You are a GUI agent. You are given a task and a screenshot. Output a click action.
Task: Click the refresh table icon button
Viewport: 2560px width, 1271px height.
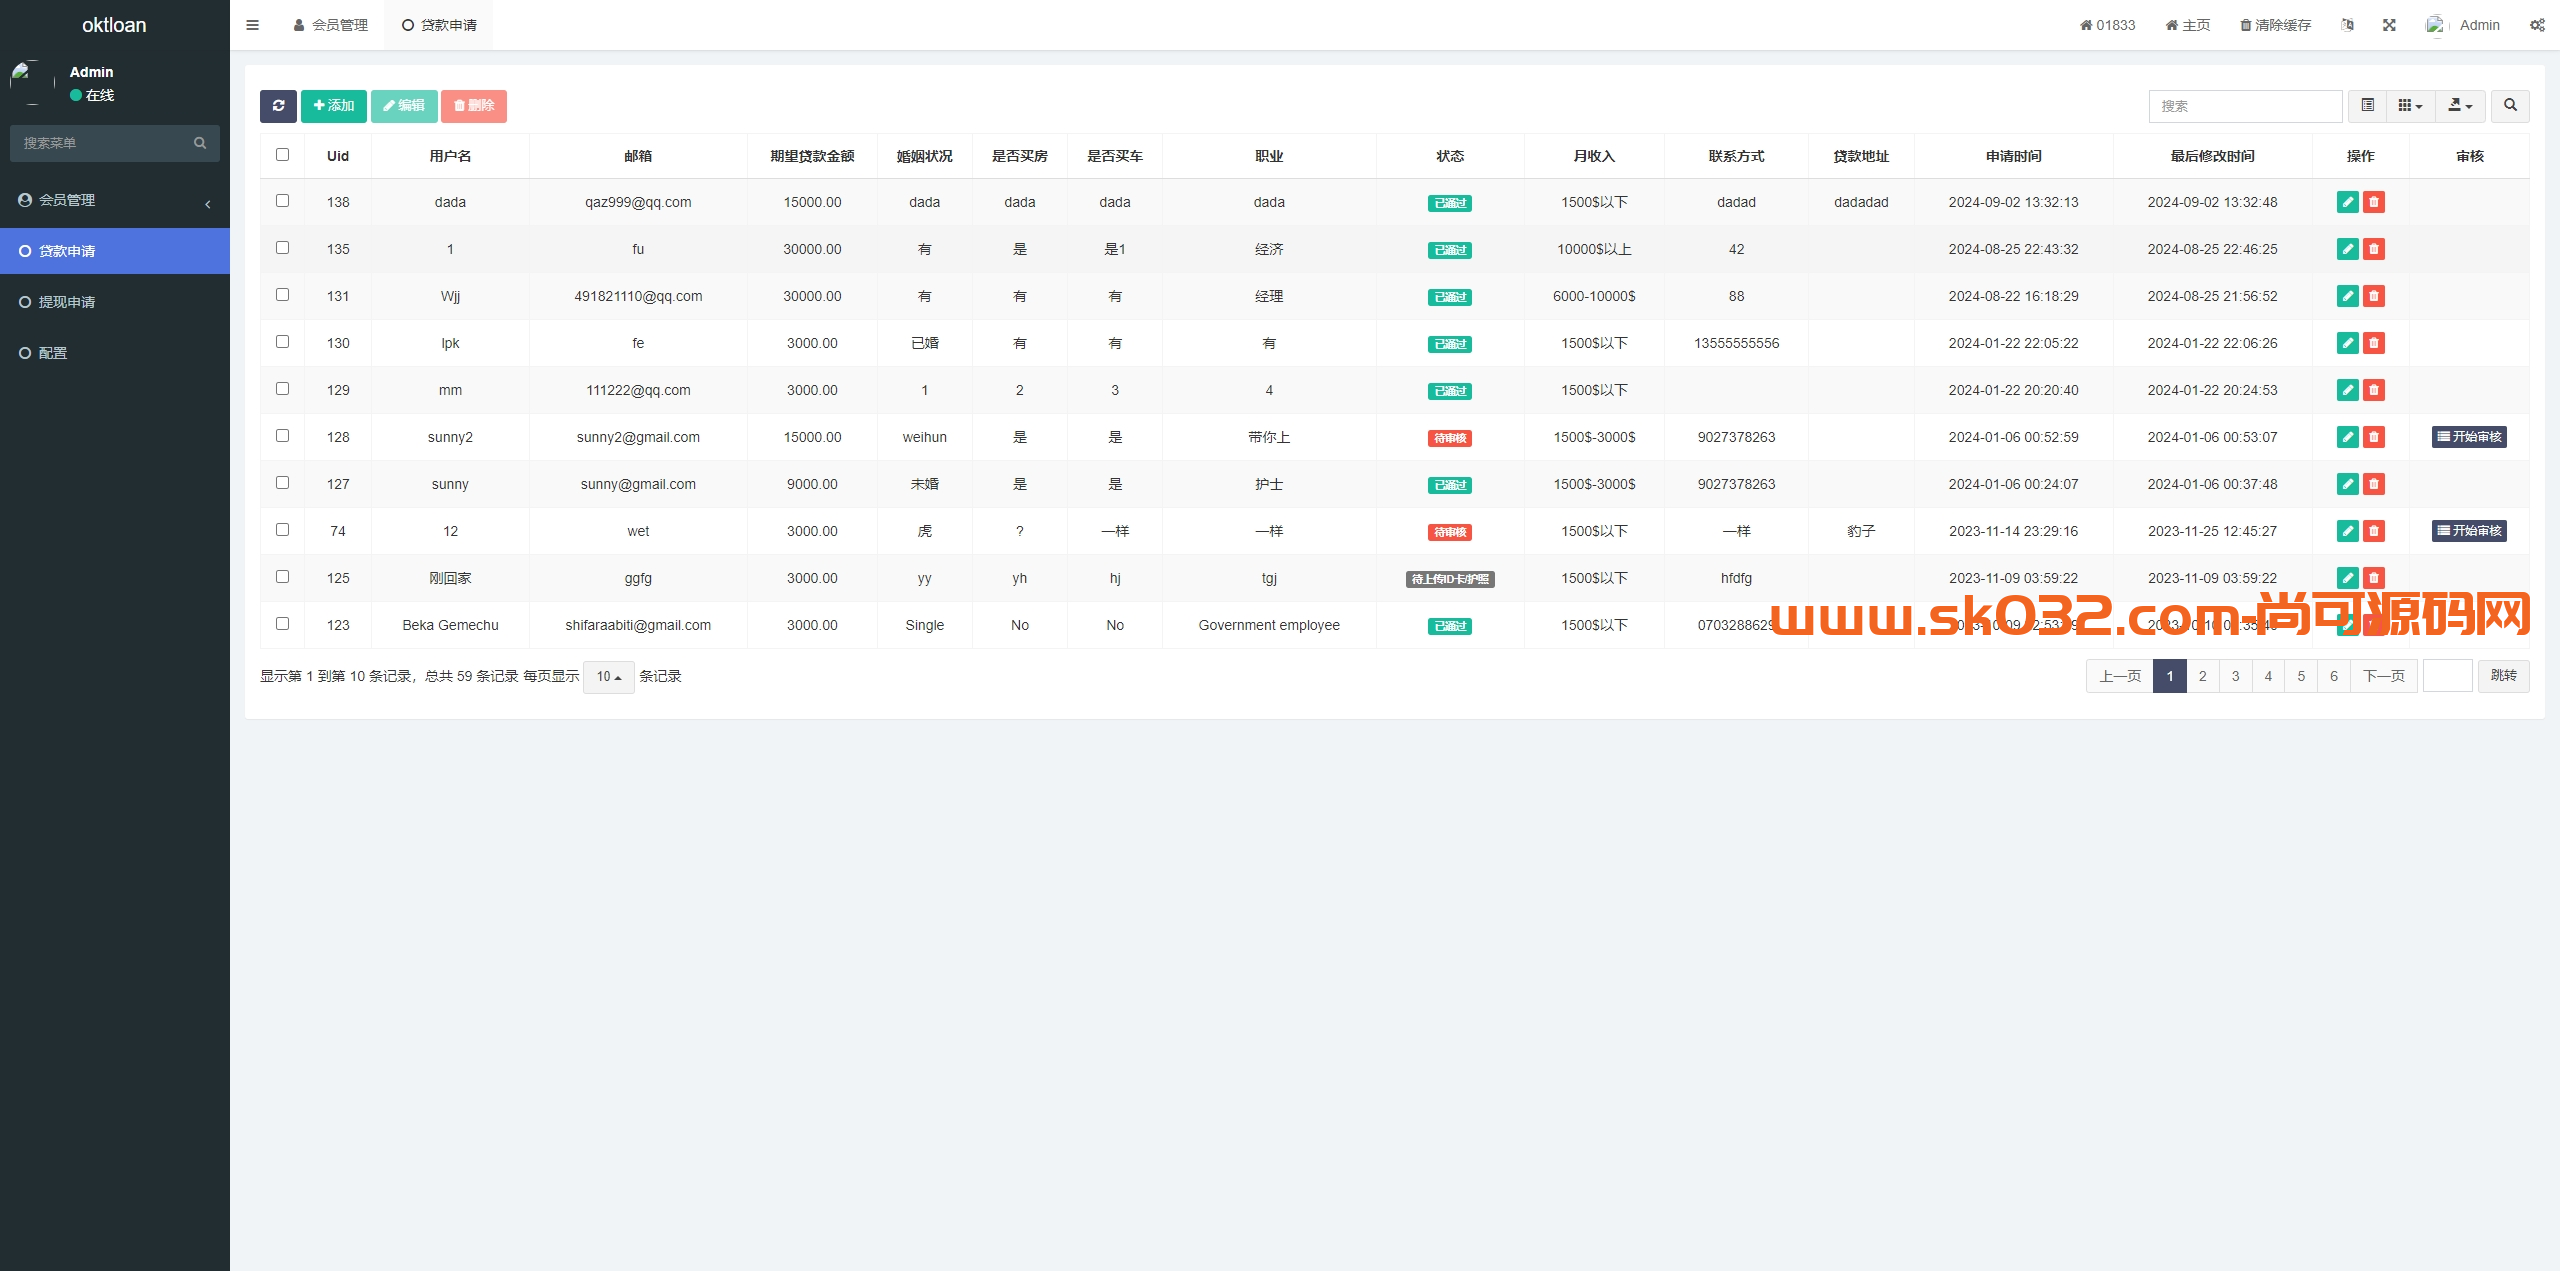click(278, 106)
